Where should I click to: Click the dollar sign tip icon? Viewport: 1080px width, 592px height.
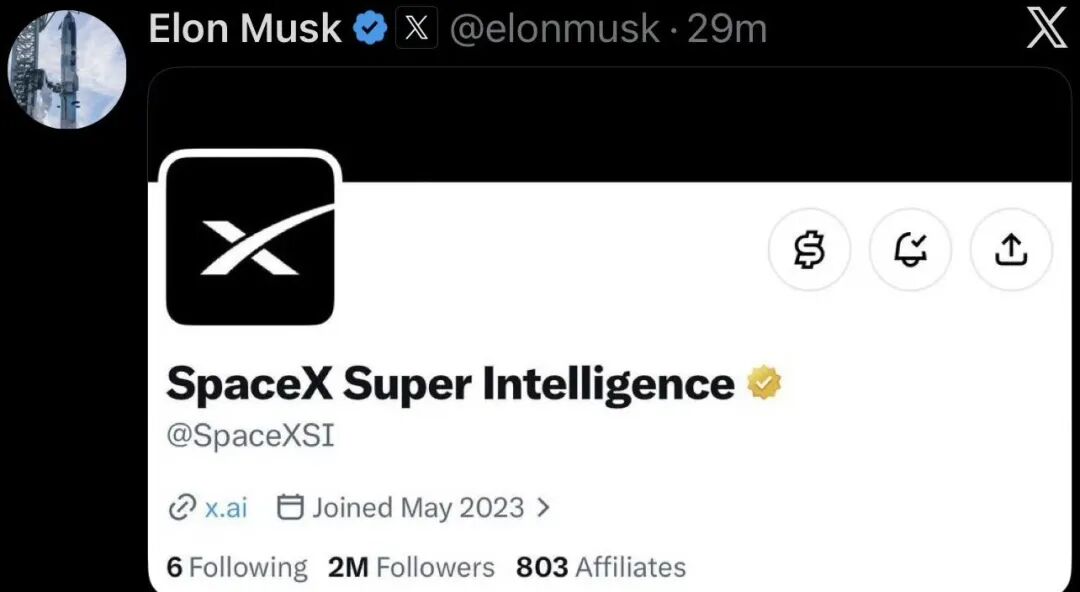tap(809, 249)
